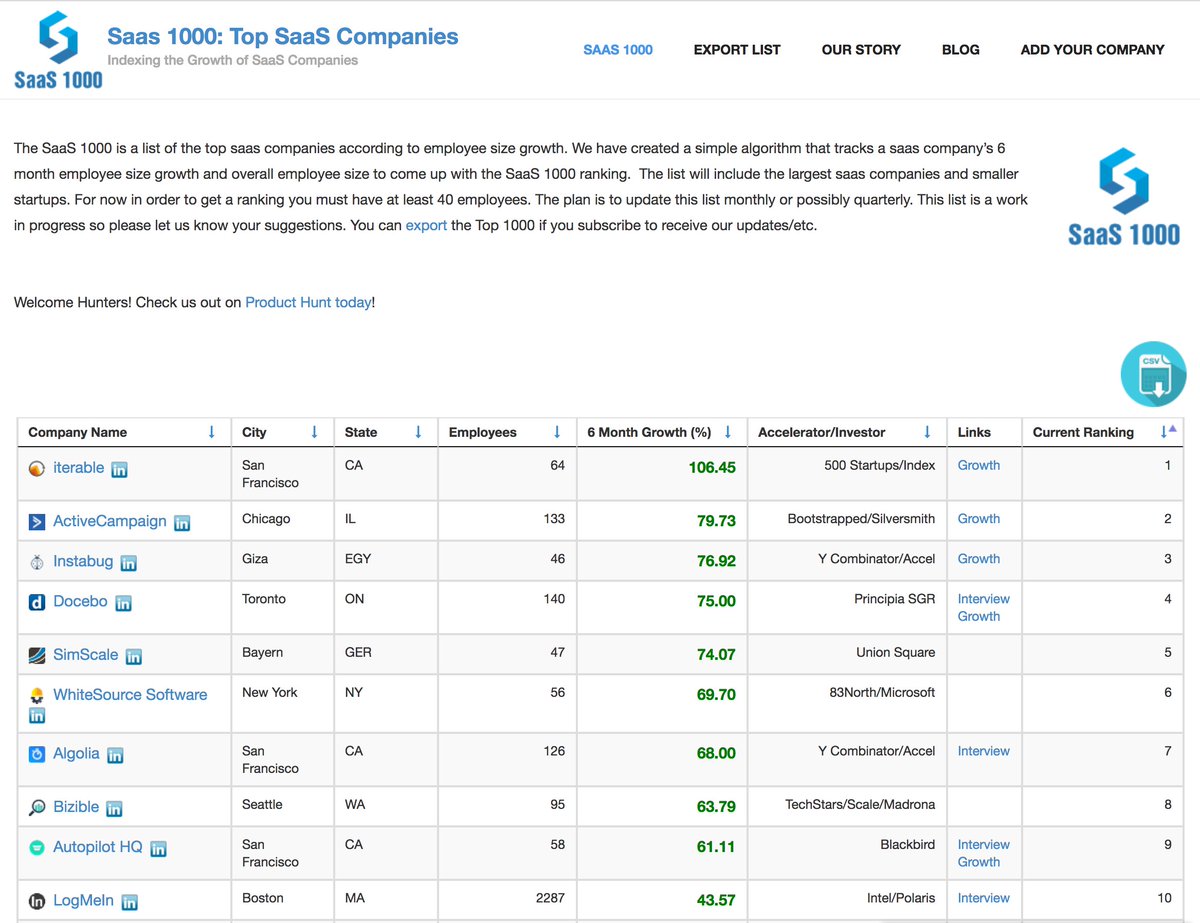
Task: Sort by Current Ranking arrow
Action: point(1167,432)
